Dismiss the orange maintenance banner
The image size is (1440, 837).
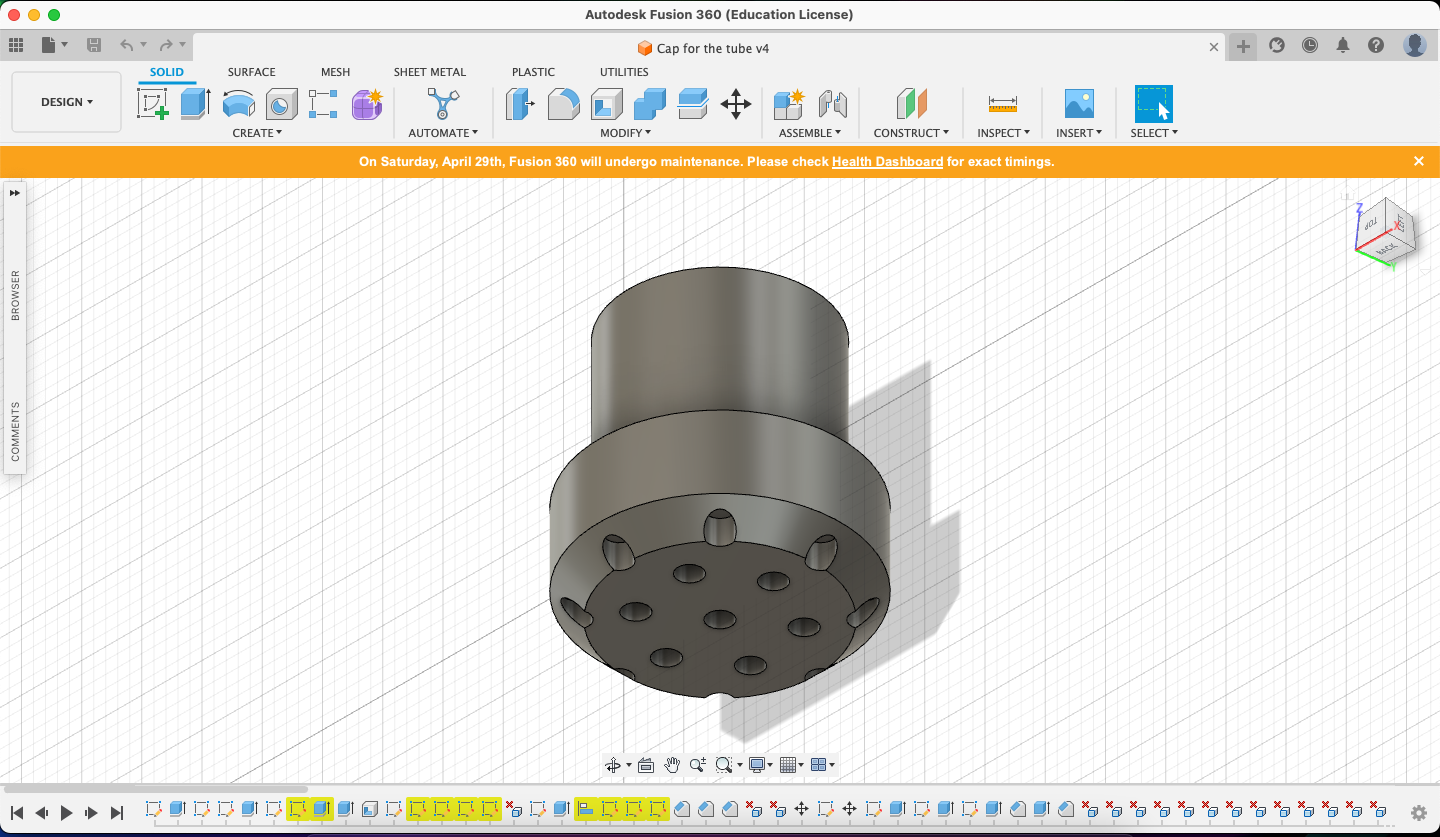(x=1418, y=161)
